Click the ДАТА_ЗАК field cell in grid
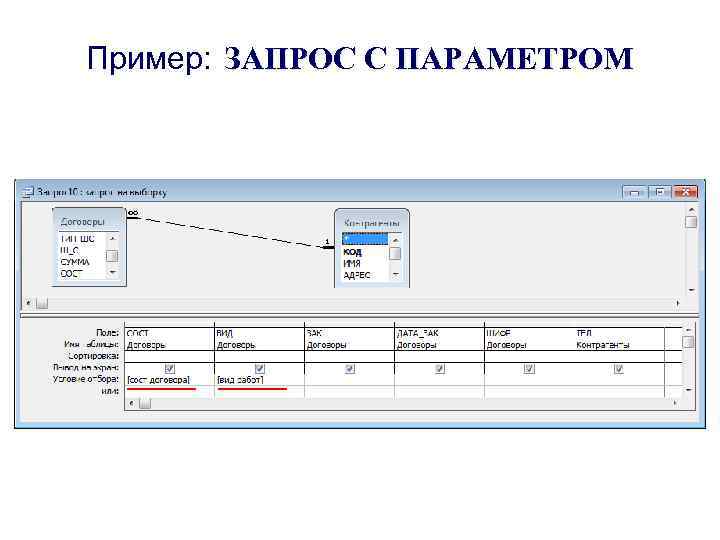 [x=439, y=333]
